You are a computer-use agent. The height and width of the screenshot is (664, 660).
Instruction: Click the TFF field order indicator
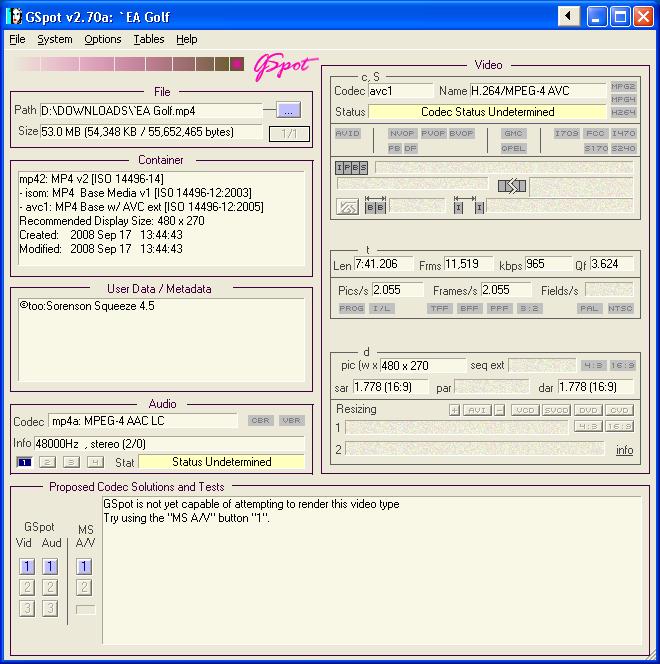439,308
